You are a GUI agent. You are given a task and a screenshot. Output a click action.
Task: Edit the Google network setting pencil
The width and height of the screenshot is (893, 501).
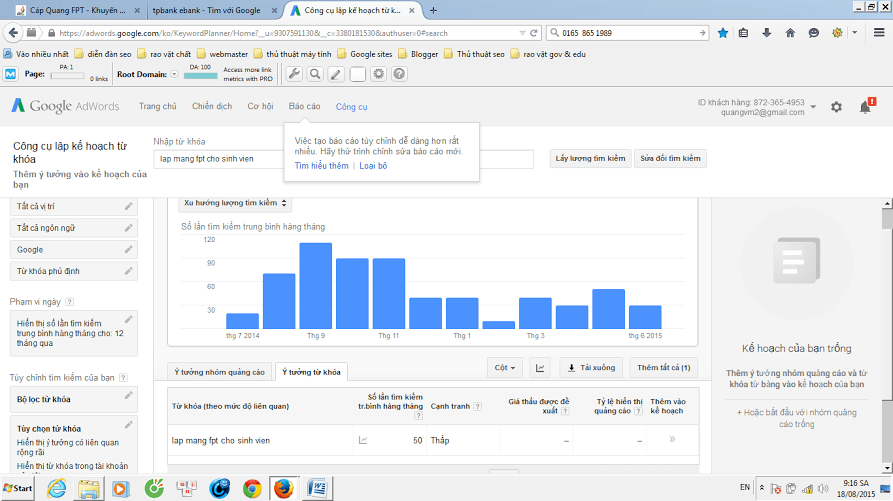(129, 249)
